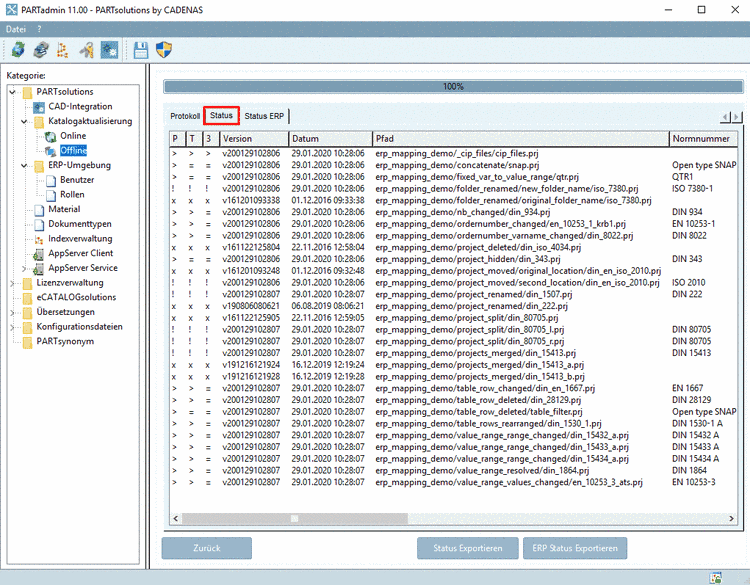The width and height of the screenshot is (750, 585).
Task: Click the PARTsynonym folder icon
Action: (27, 342)
